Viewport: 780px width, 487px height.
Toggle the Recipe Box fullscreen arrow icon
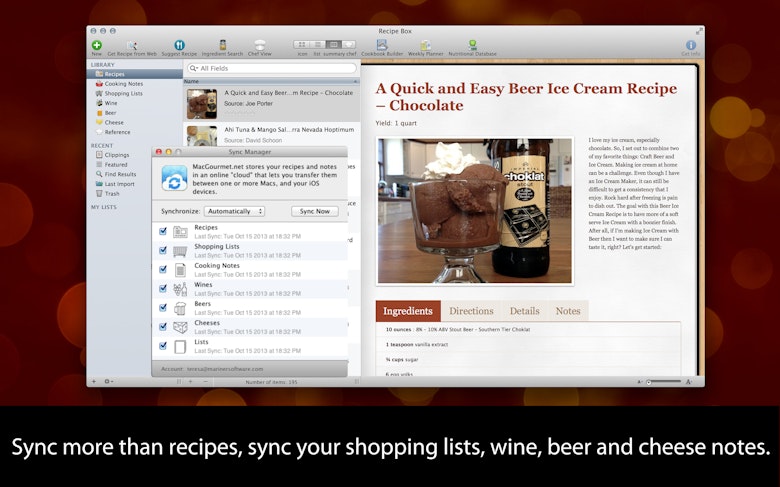click(x=699, y=31)
